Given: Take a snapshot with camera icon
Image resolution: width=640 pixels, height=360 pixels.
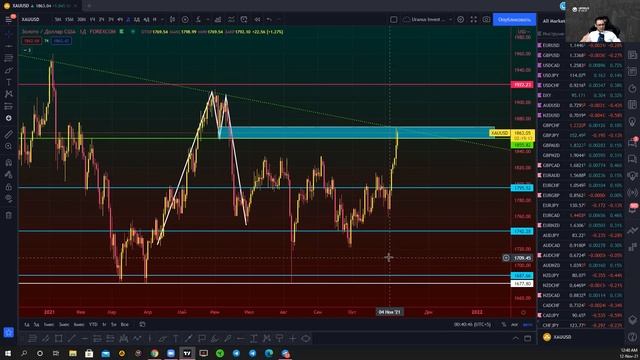Looking at the screenshot, I should coord(486,19).
